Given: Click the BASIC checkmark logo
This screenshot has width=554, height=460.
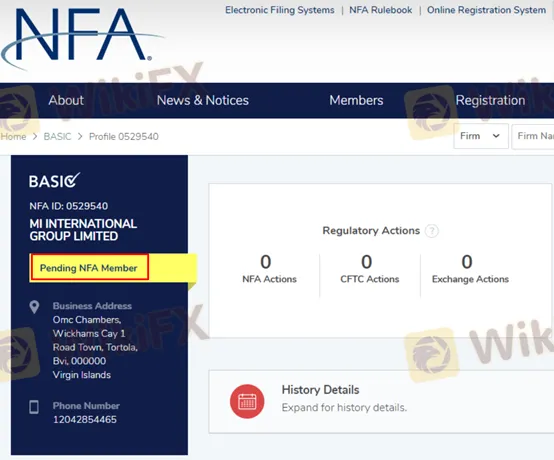Looking at the screenshot, I should pos(54,181).
